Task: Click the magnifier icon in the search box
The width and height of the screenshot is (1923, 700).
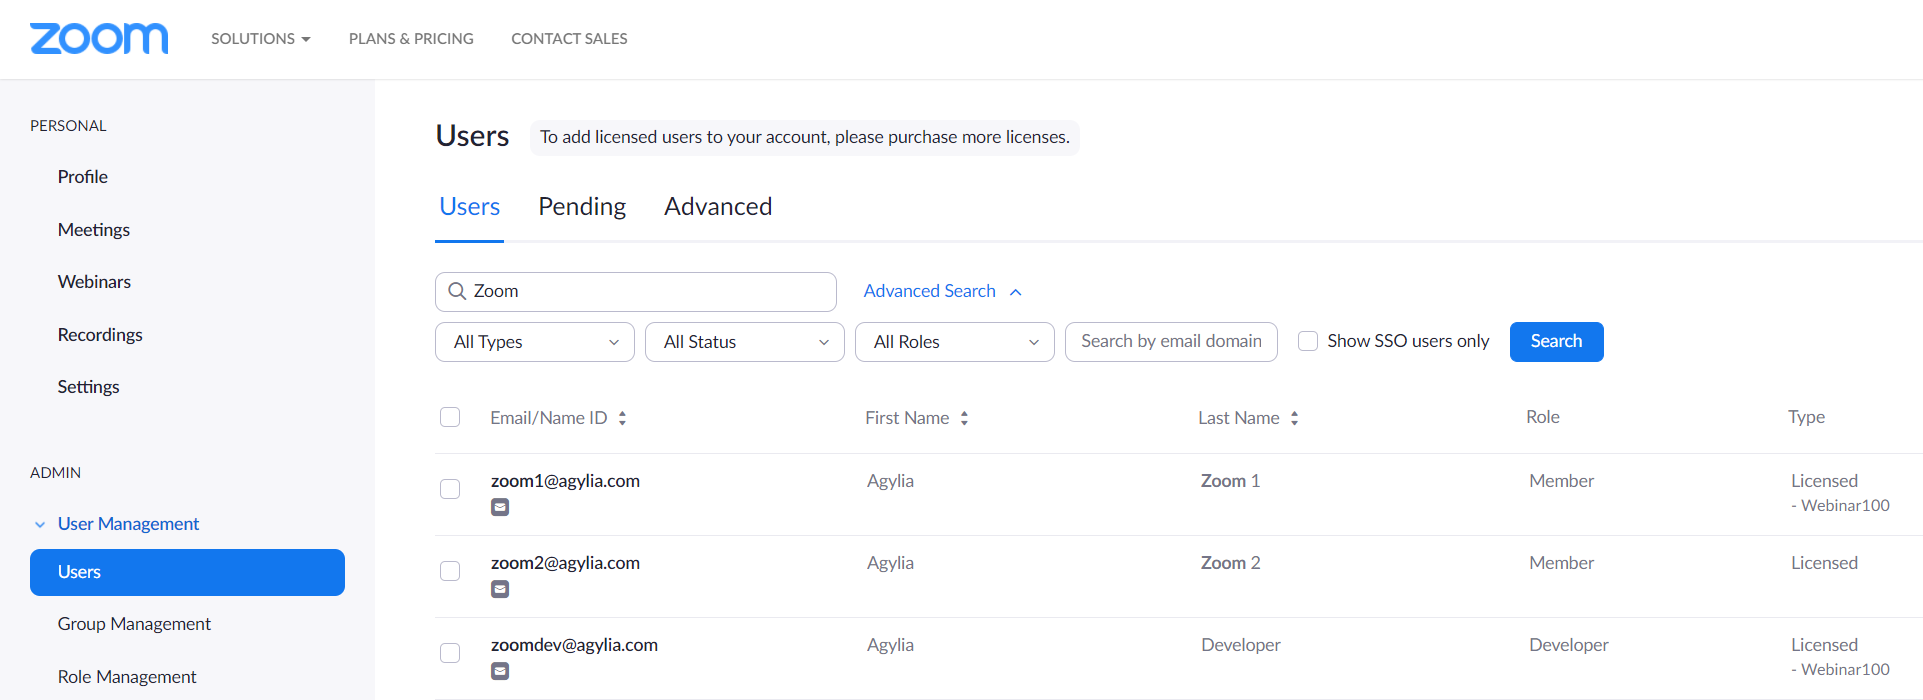Action: coord(457,291)
